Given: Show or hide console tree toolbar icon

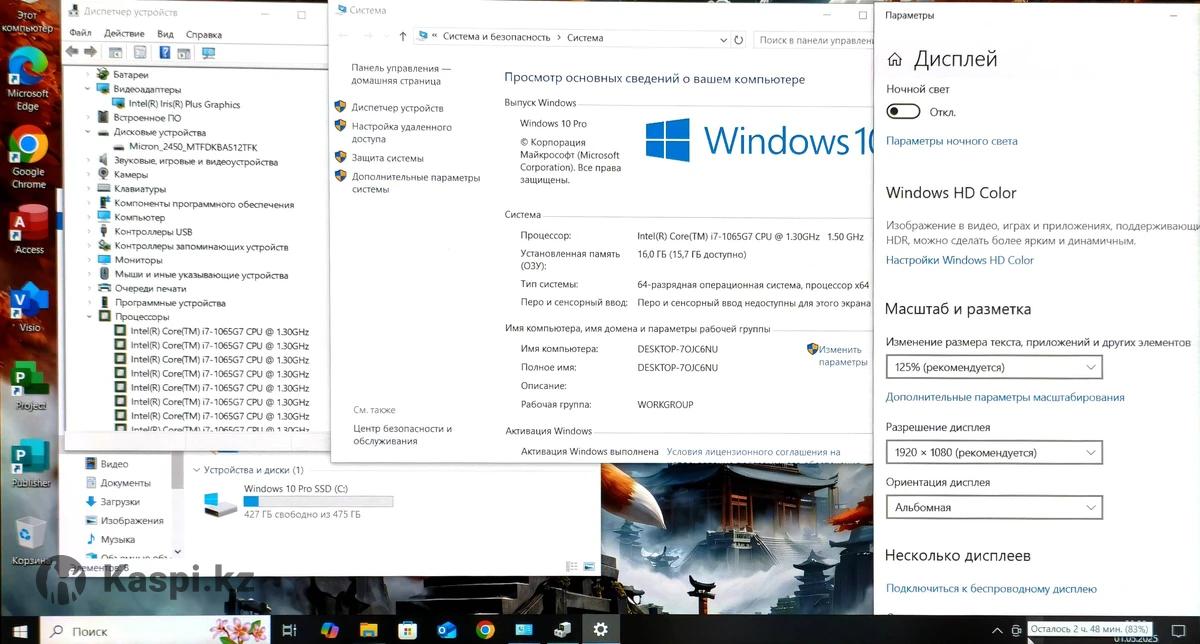Looking at the screenshot, I should [116, 52].
